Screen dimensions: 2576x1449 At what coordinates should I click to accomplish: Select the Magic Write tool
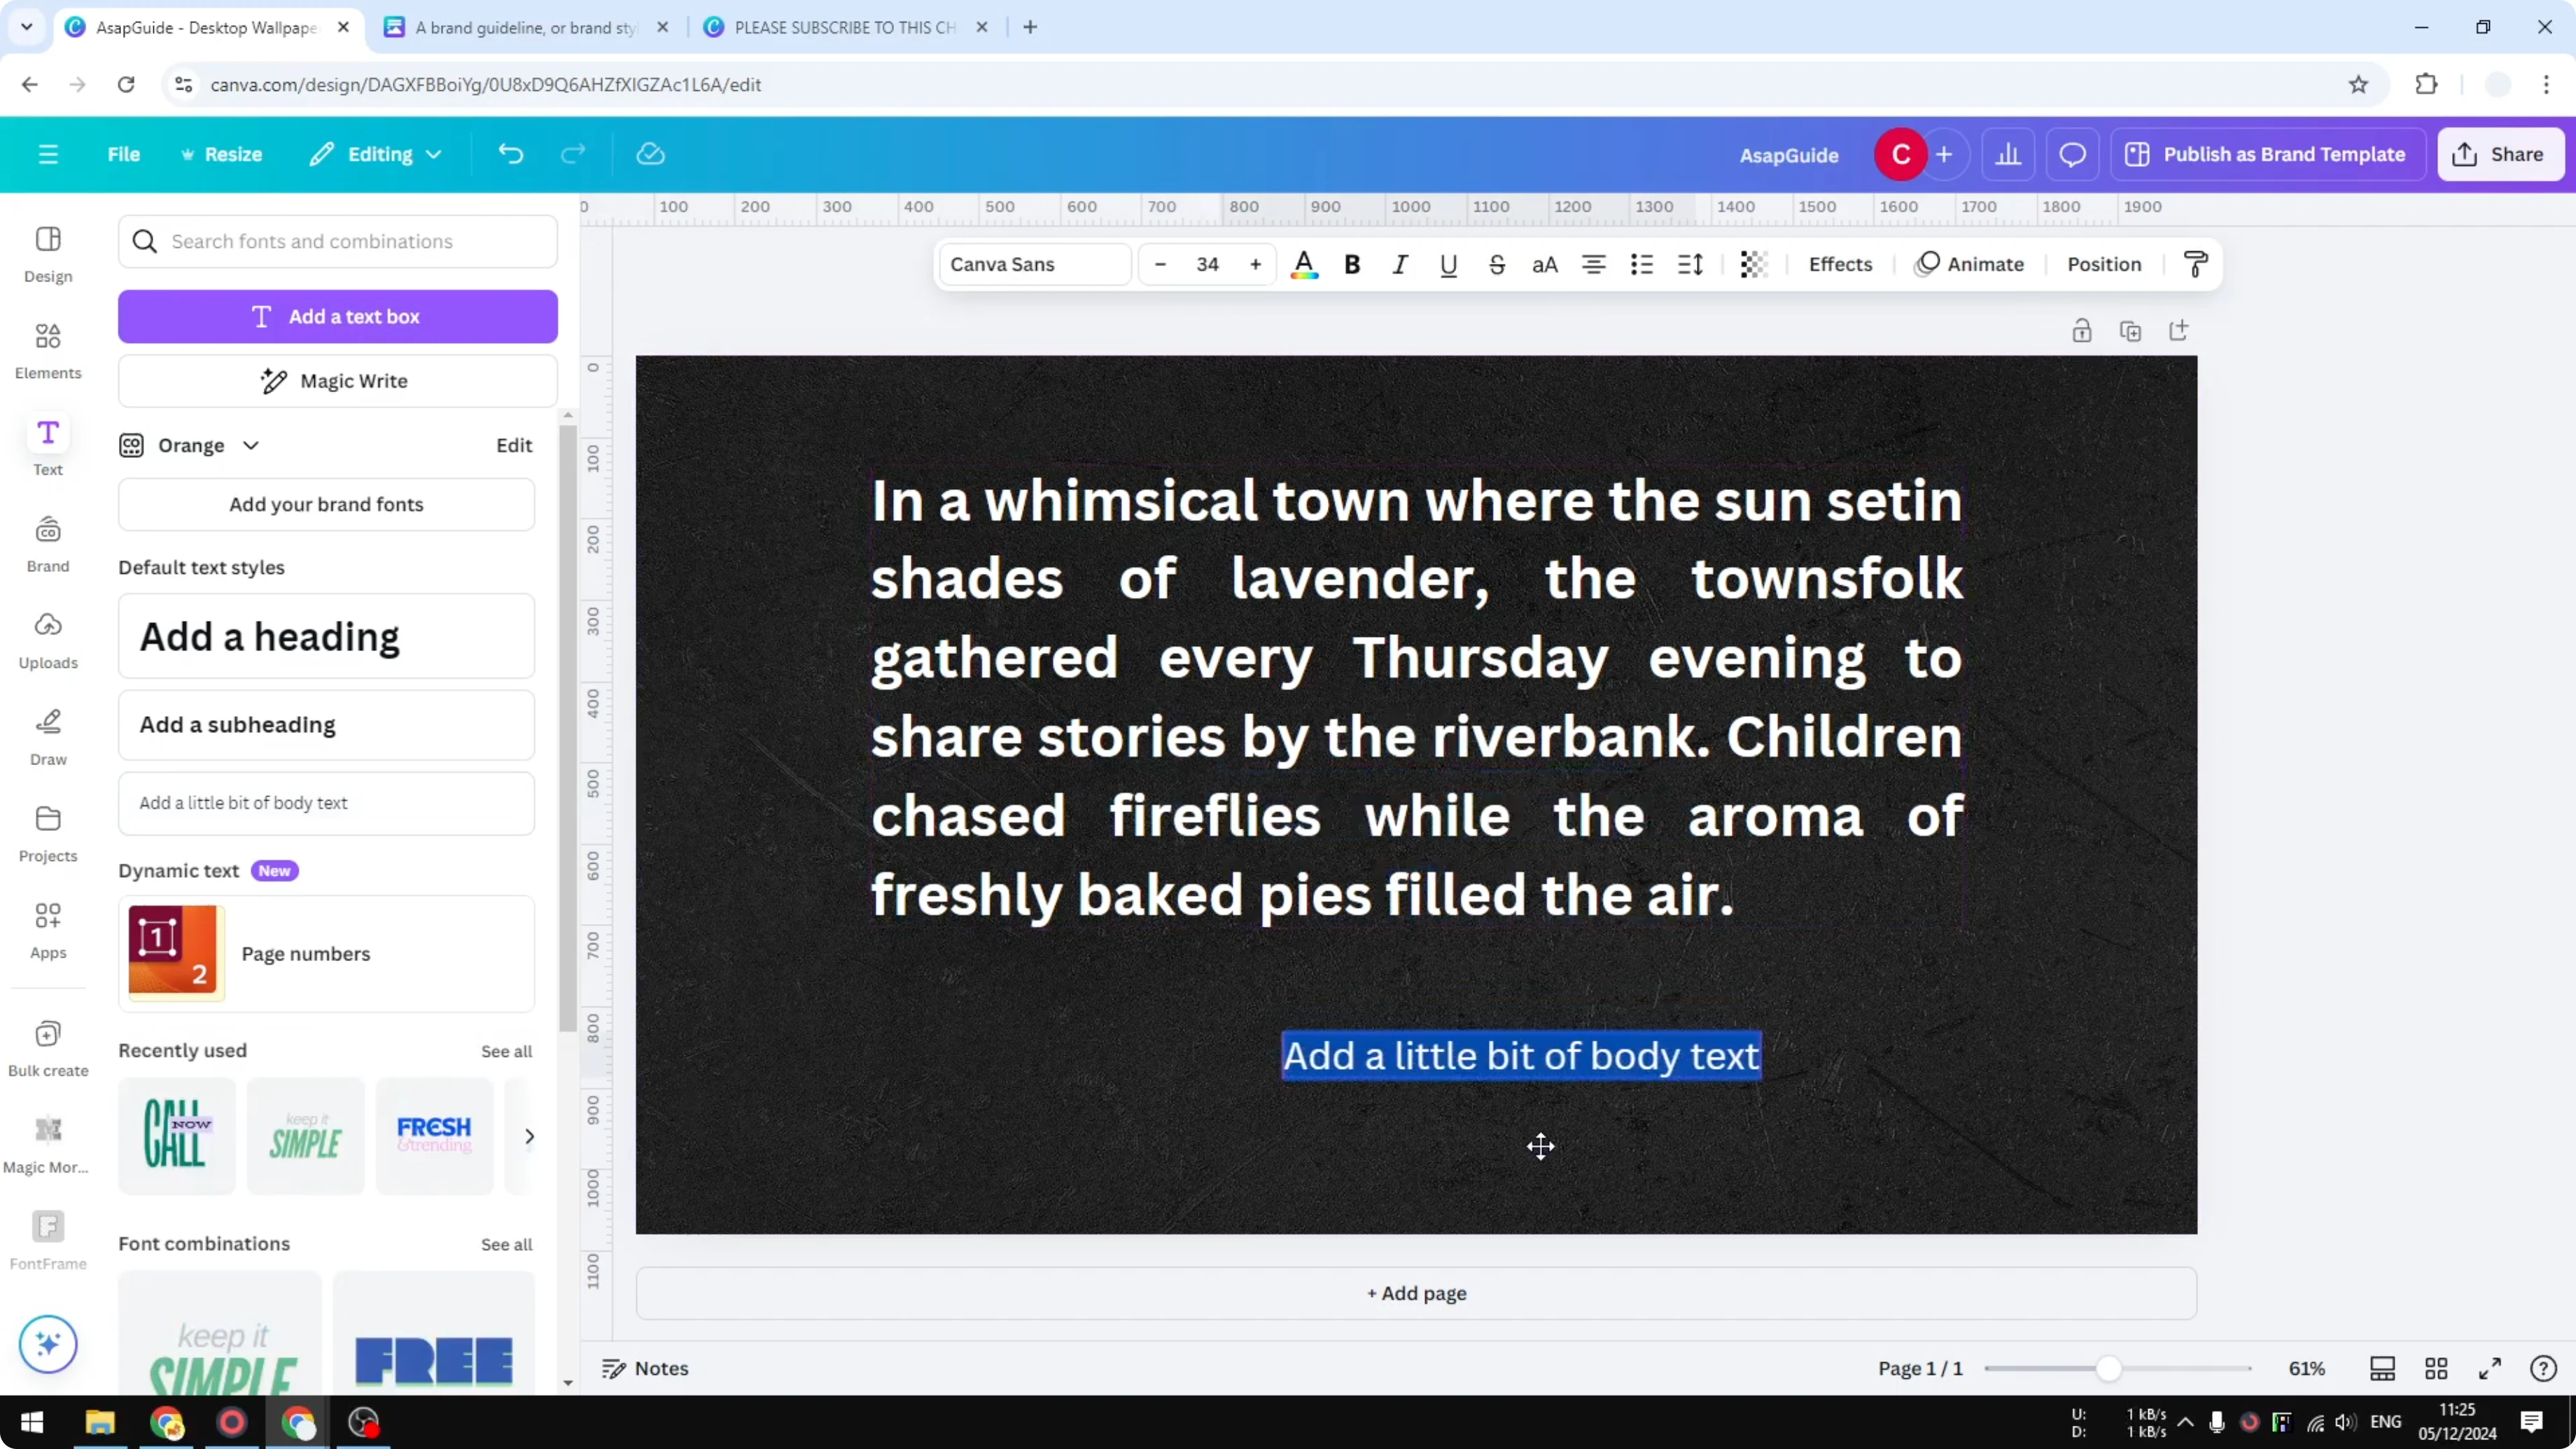337,380
